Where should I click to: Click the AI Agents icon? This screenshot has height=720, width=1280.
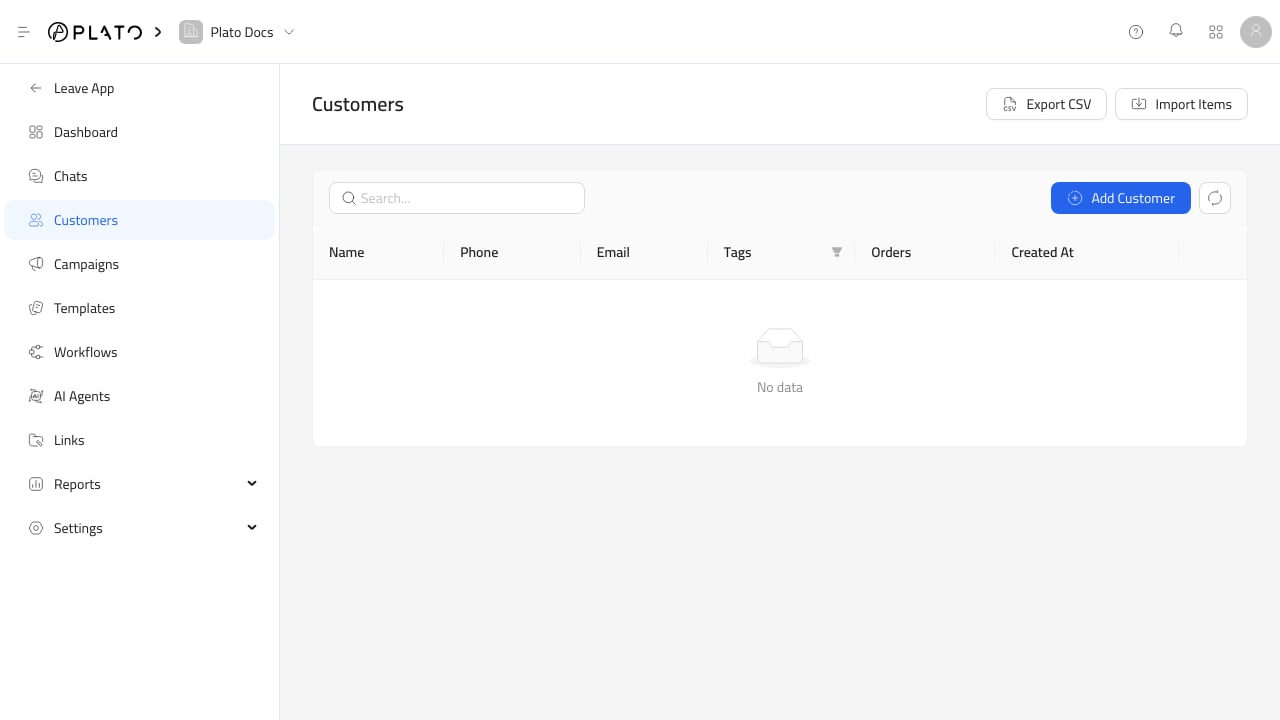point(36,396)
